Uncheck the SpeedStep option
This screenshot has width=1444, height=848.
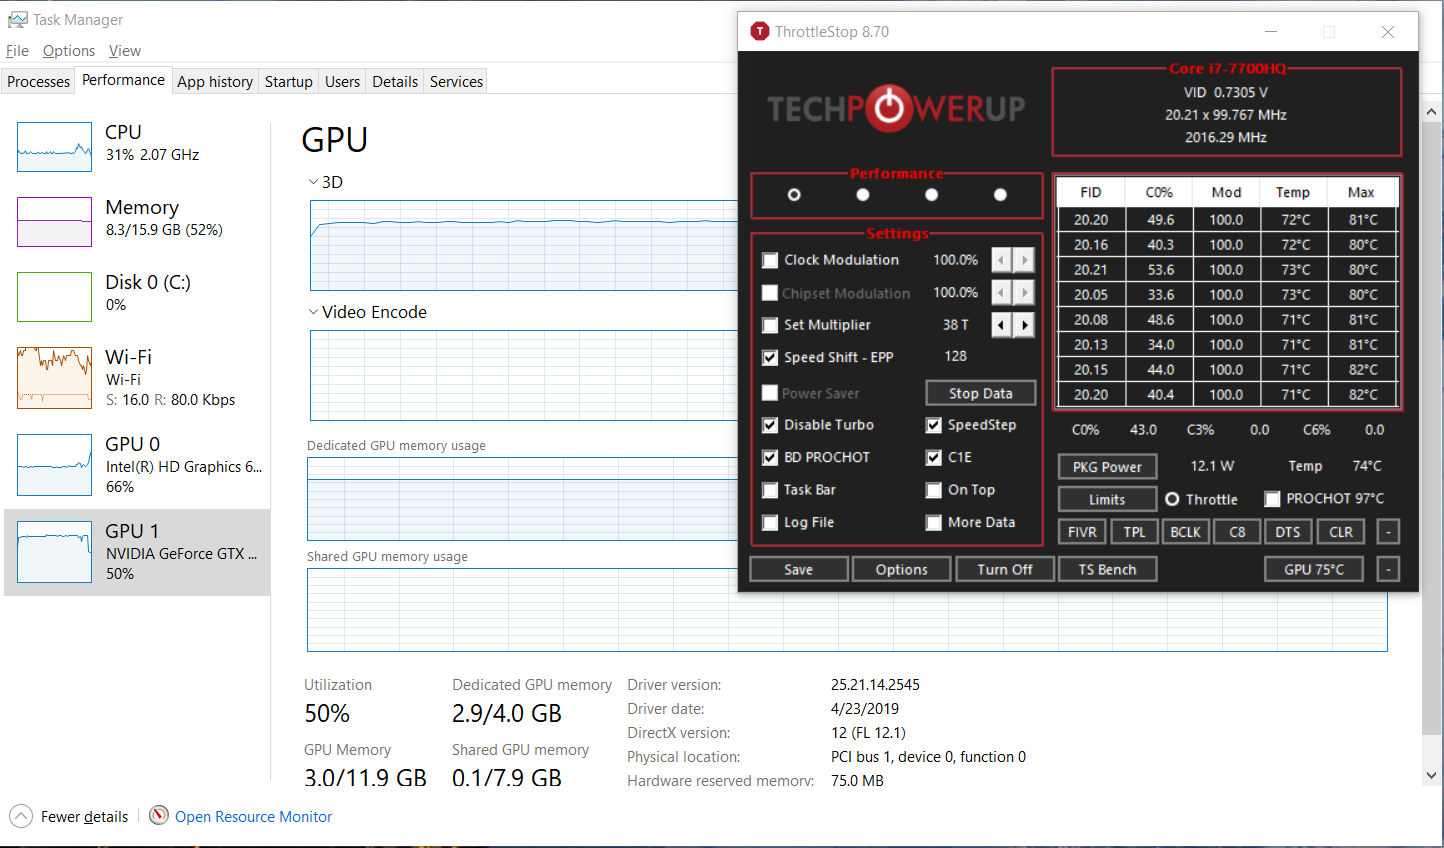click(934, 425)
